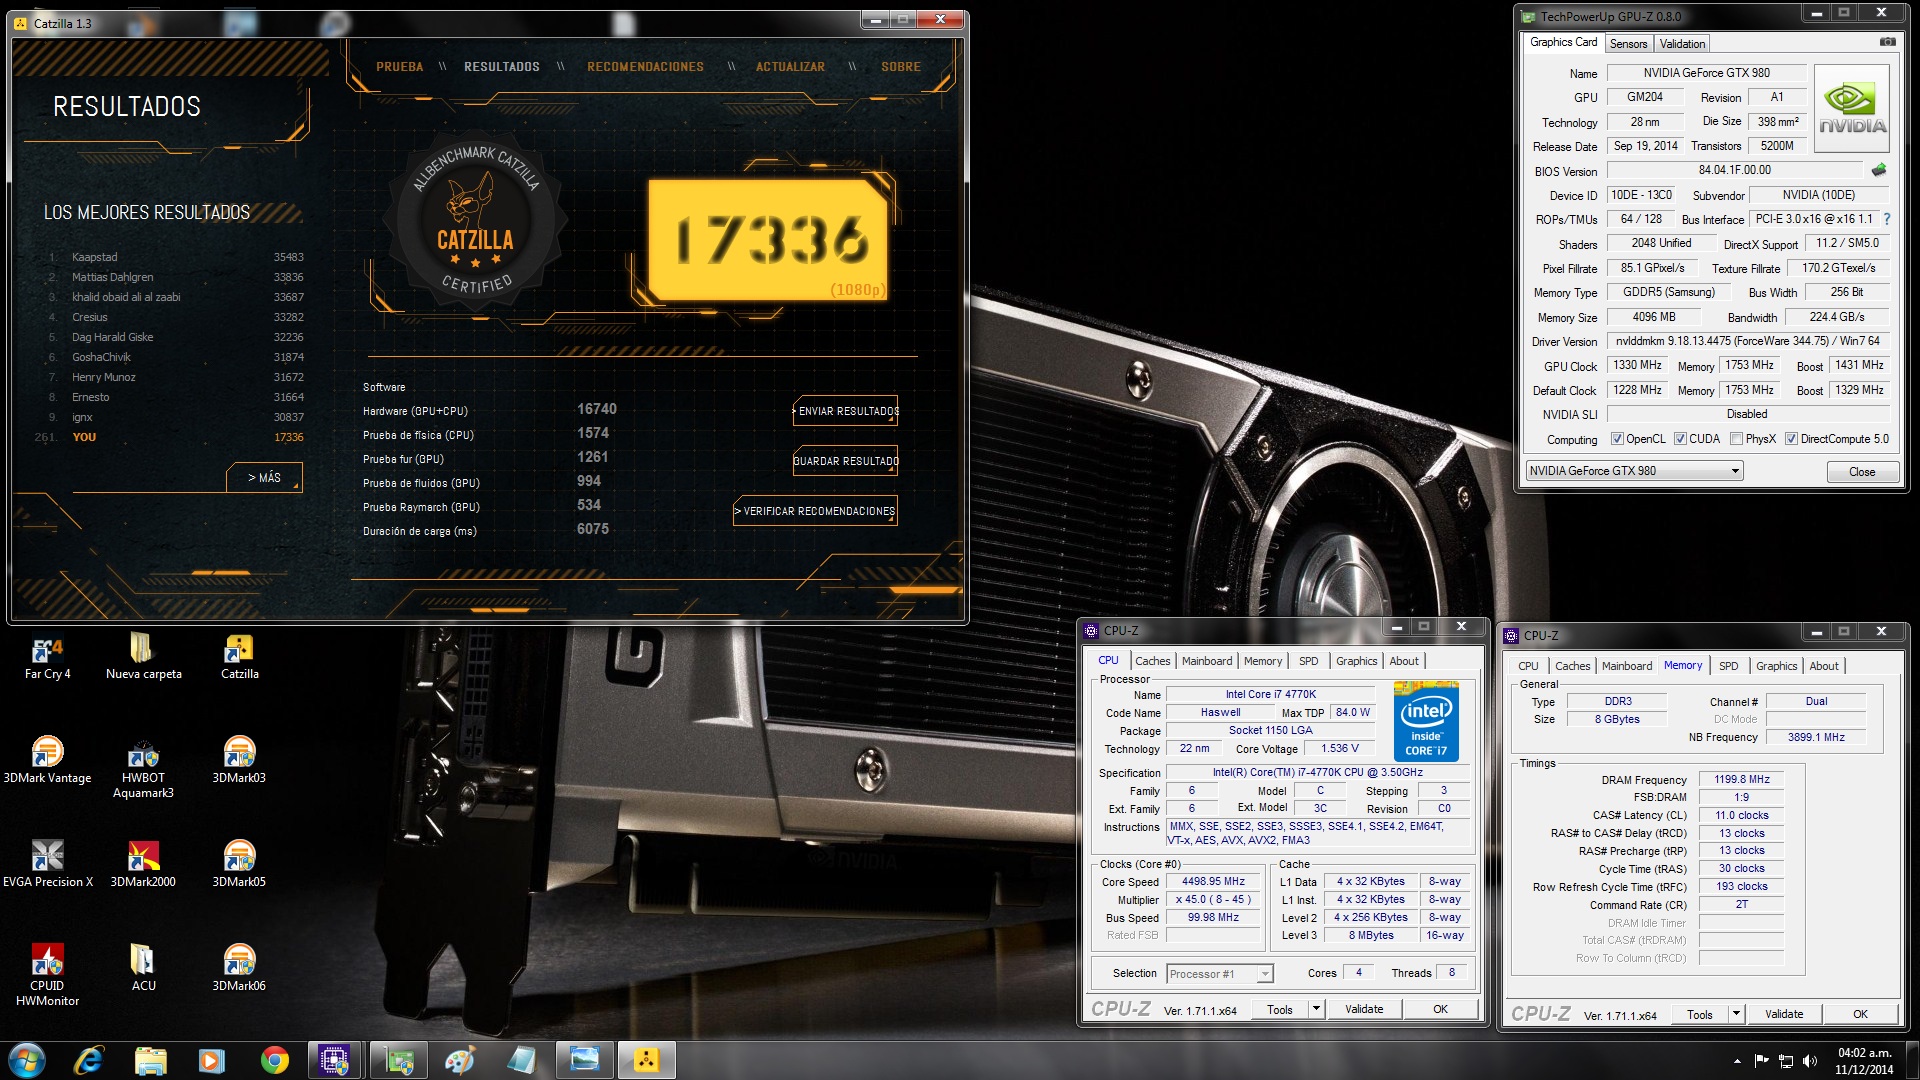Launch 3DMark06 desktop icon
Image resolution: width=1920 pixels, height=1080 pixels.
239,968
